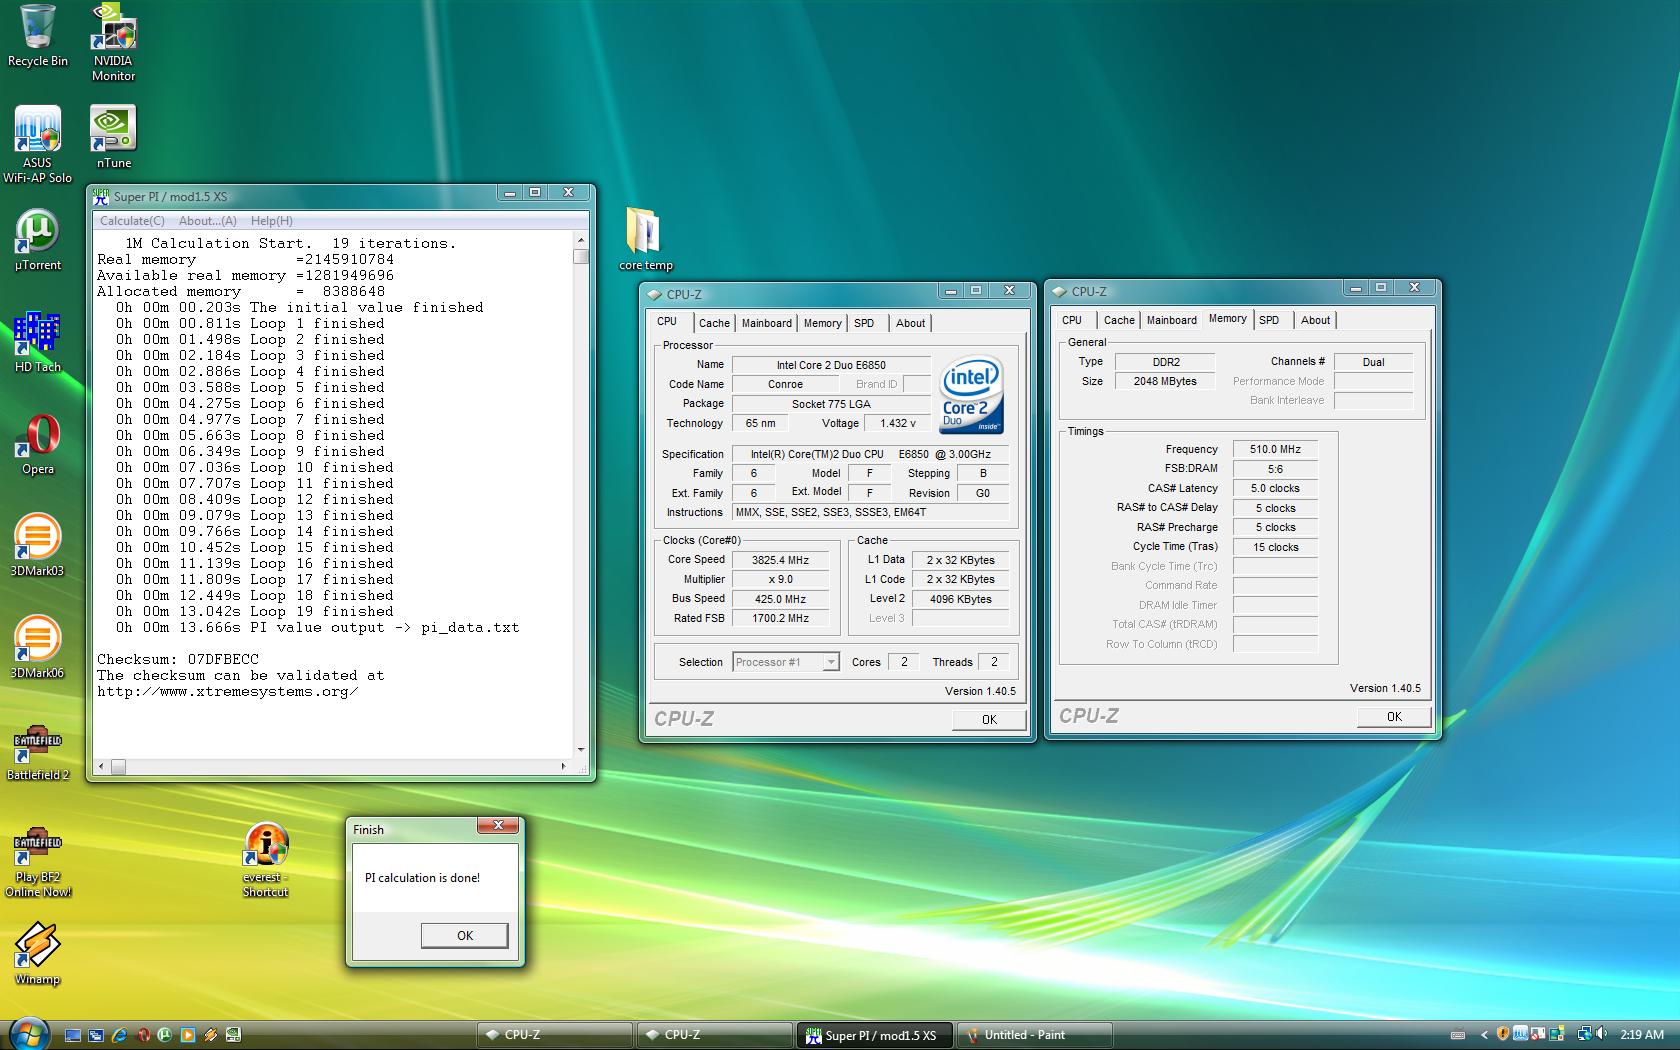Open About...(A) menu in Super PI

click(208, 221)
